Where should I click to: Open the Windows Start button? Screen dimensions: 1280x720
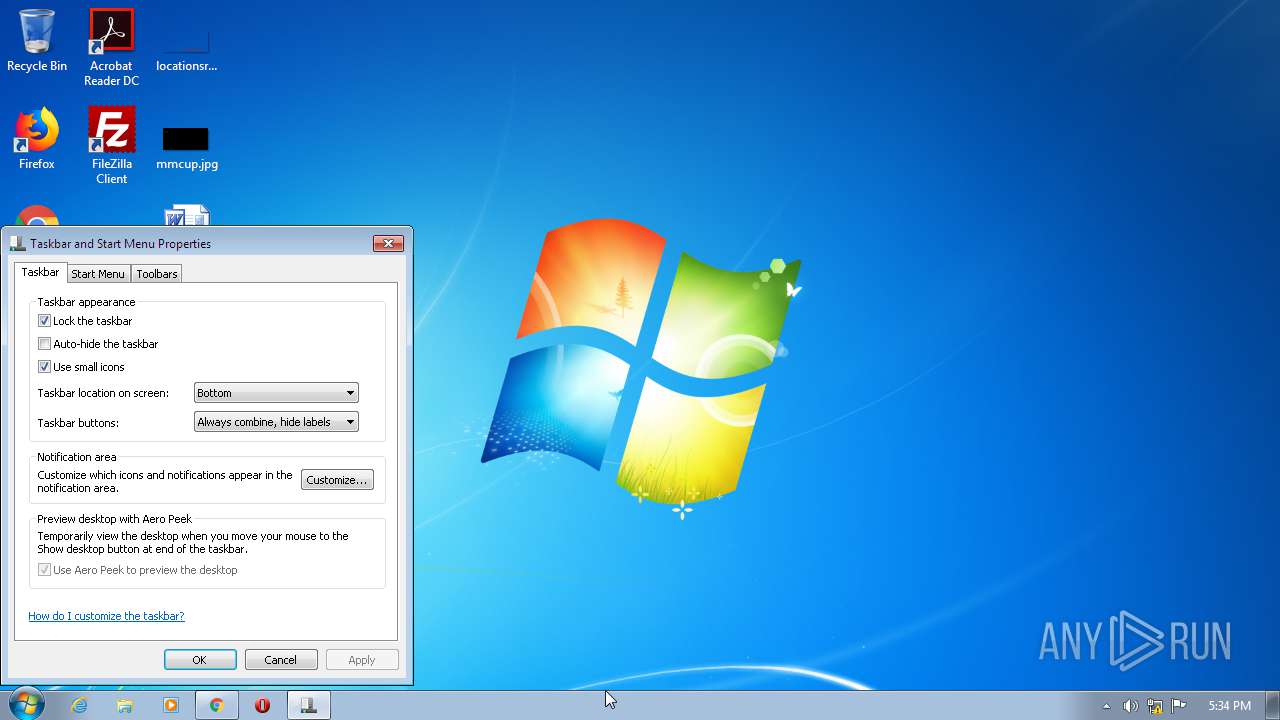click(26, 705)
